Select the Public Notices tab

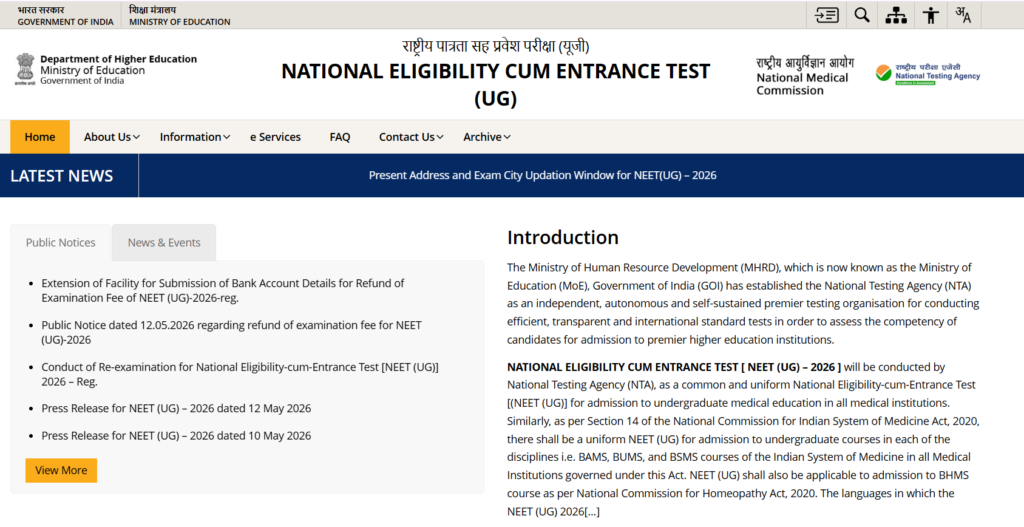point(61,242)
